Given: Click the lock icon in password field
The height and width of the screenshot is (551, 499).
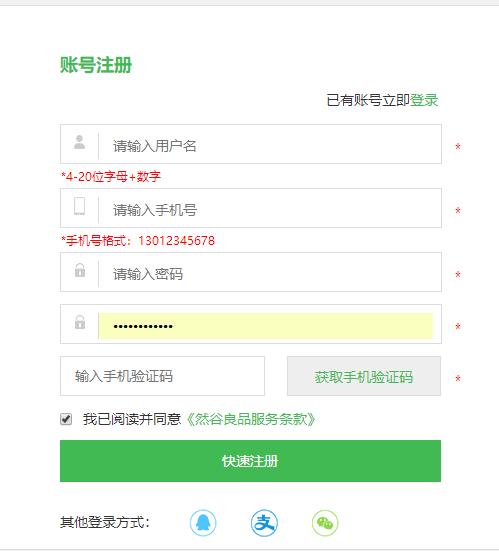Looking at the screenshot, I should (x=80, y=270).
